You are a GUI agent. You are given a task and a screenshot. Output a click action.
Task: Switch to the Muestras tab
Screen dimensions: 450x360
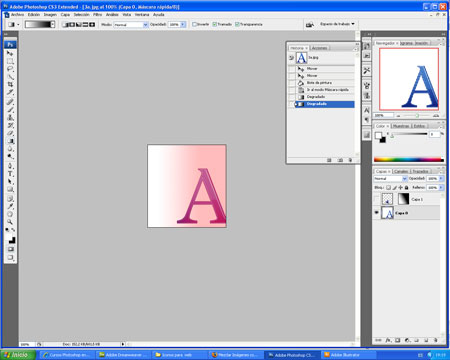(401, 126)
